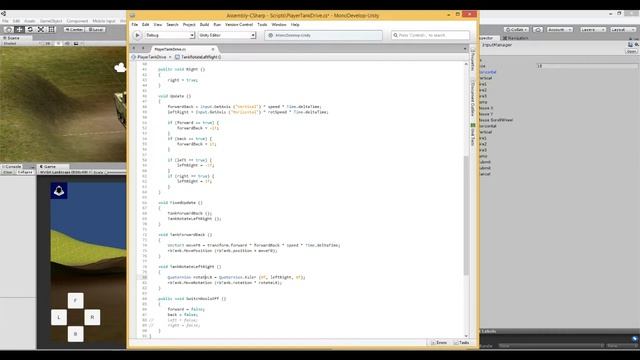Open the Layers dropdown in Unity
This screenshot has width=640, height=360.
(592, 29)
